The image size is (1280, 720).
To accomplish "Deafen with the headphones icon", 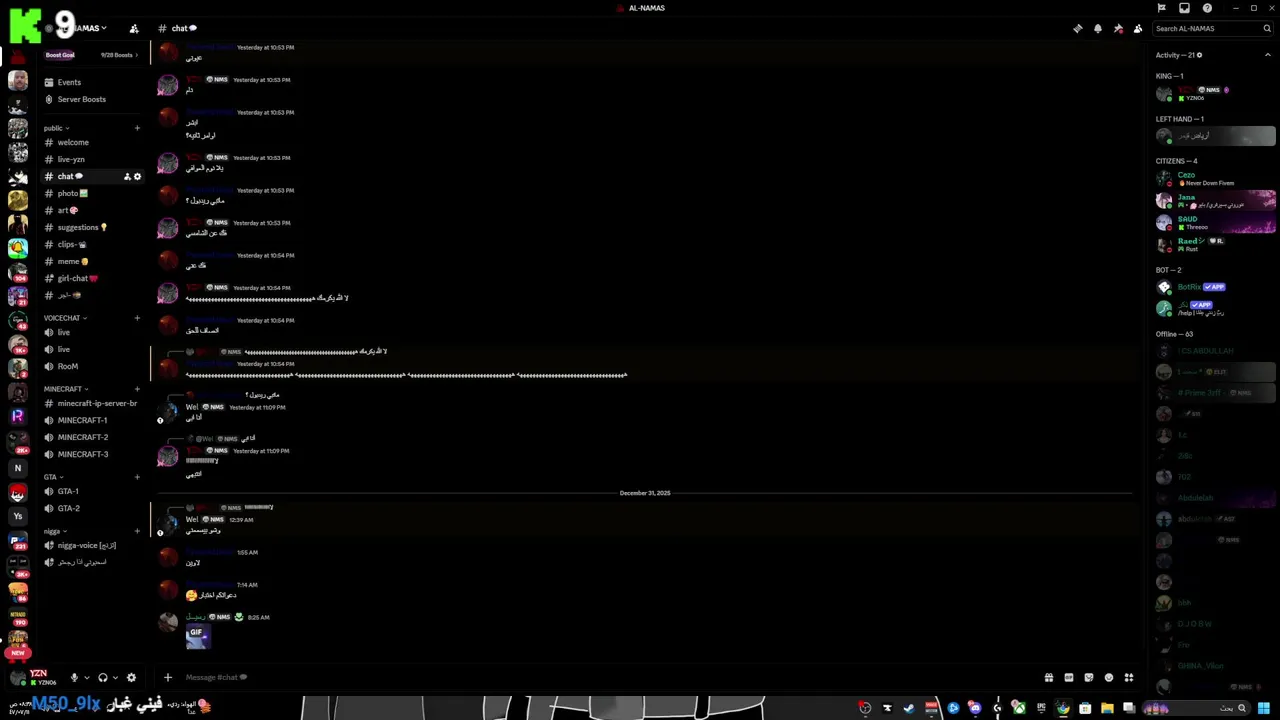I will 102,677.
